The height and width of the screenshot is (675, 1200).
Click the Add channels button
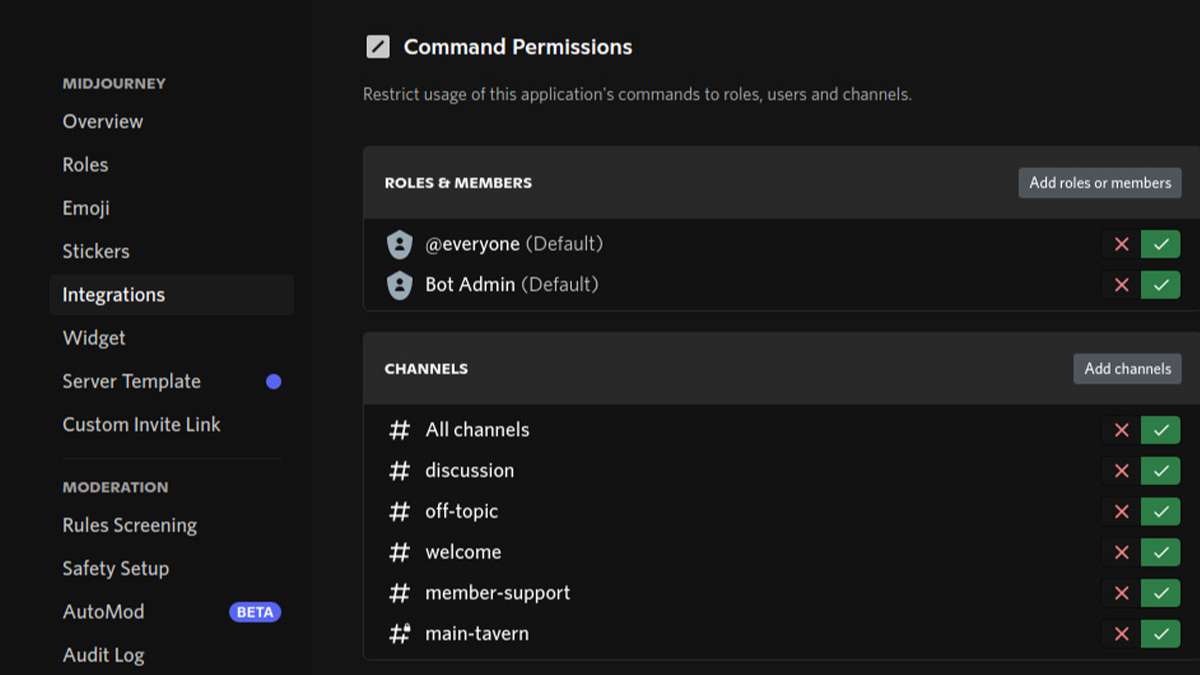coord(1127,369)
